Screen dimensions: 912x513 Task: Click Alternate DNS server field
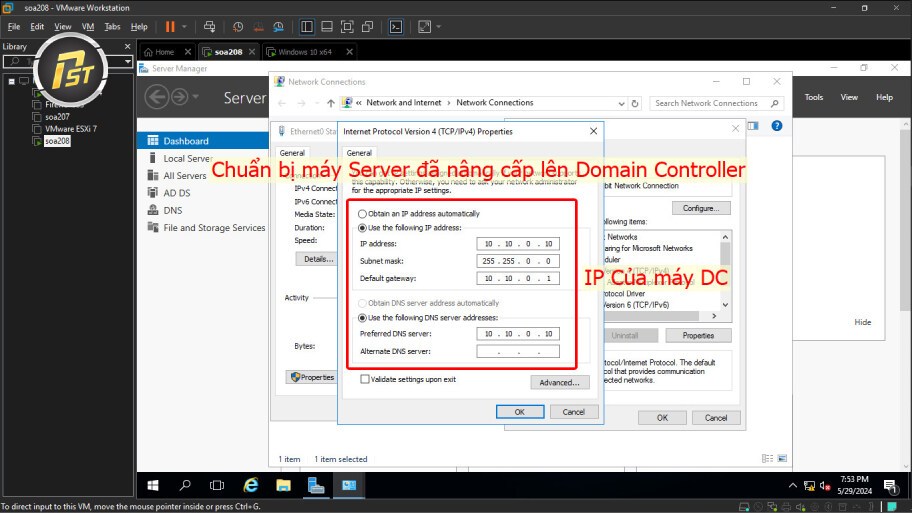[518, 351]
